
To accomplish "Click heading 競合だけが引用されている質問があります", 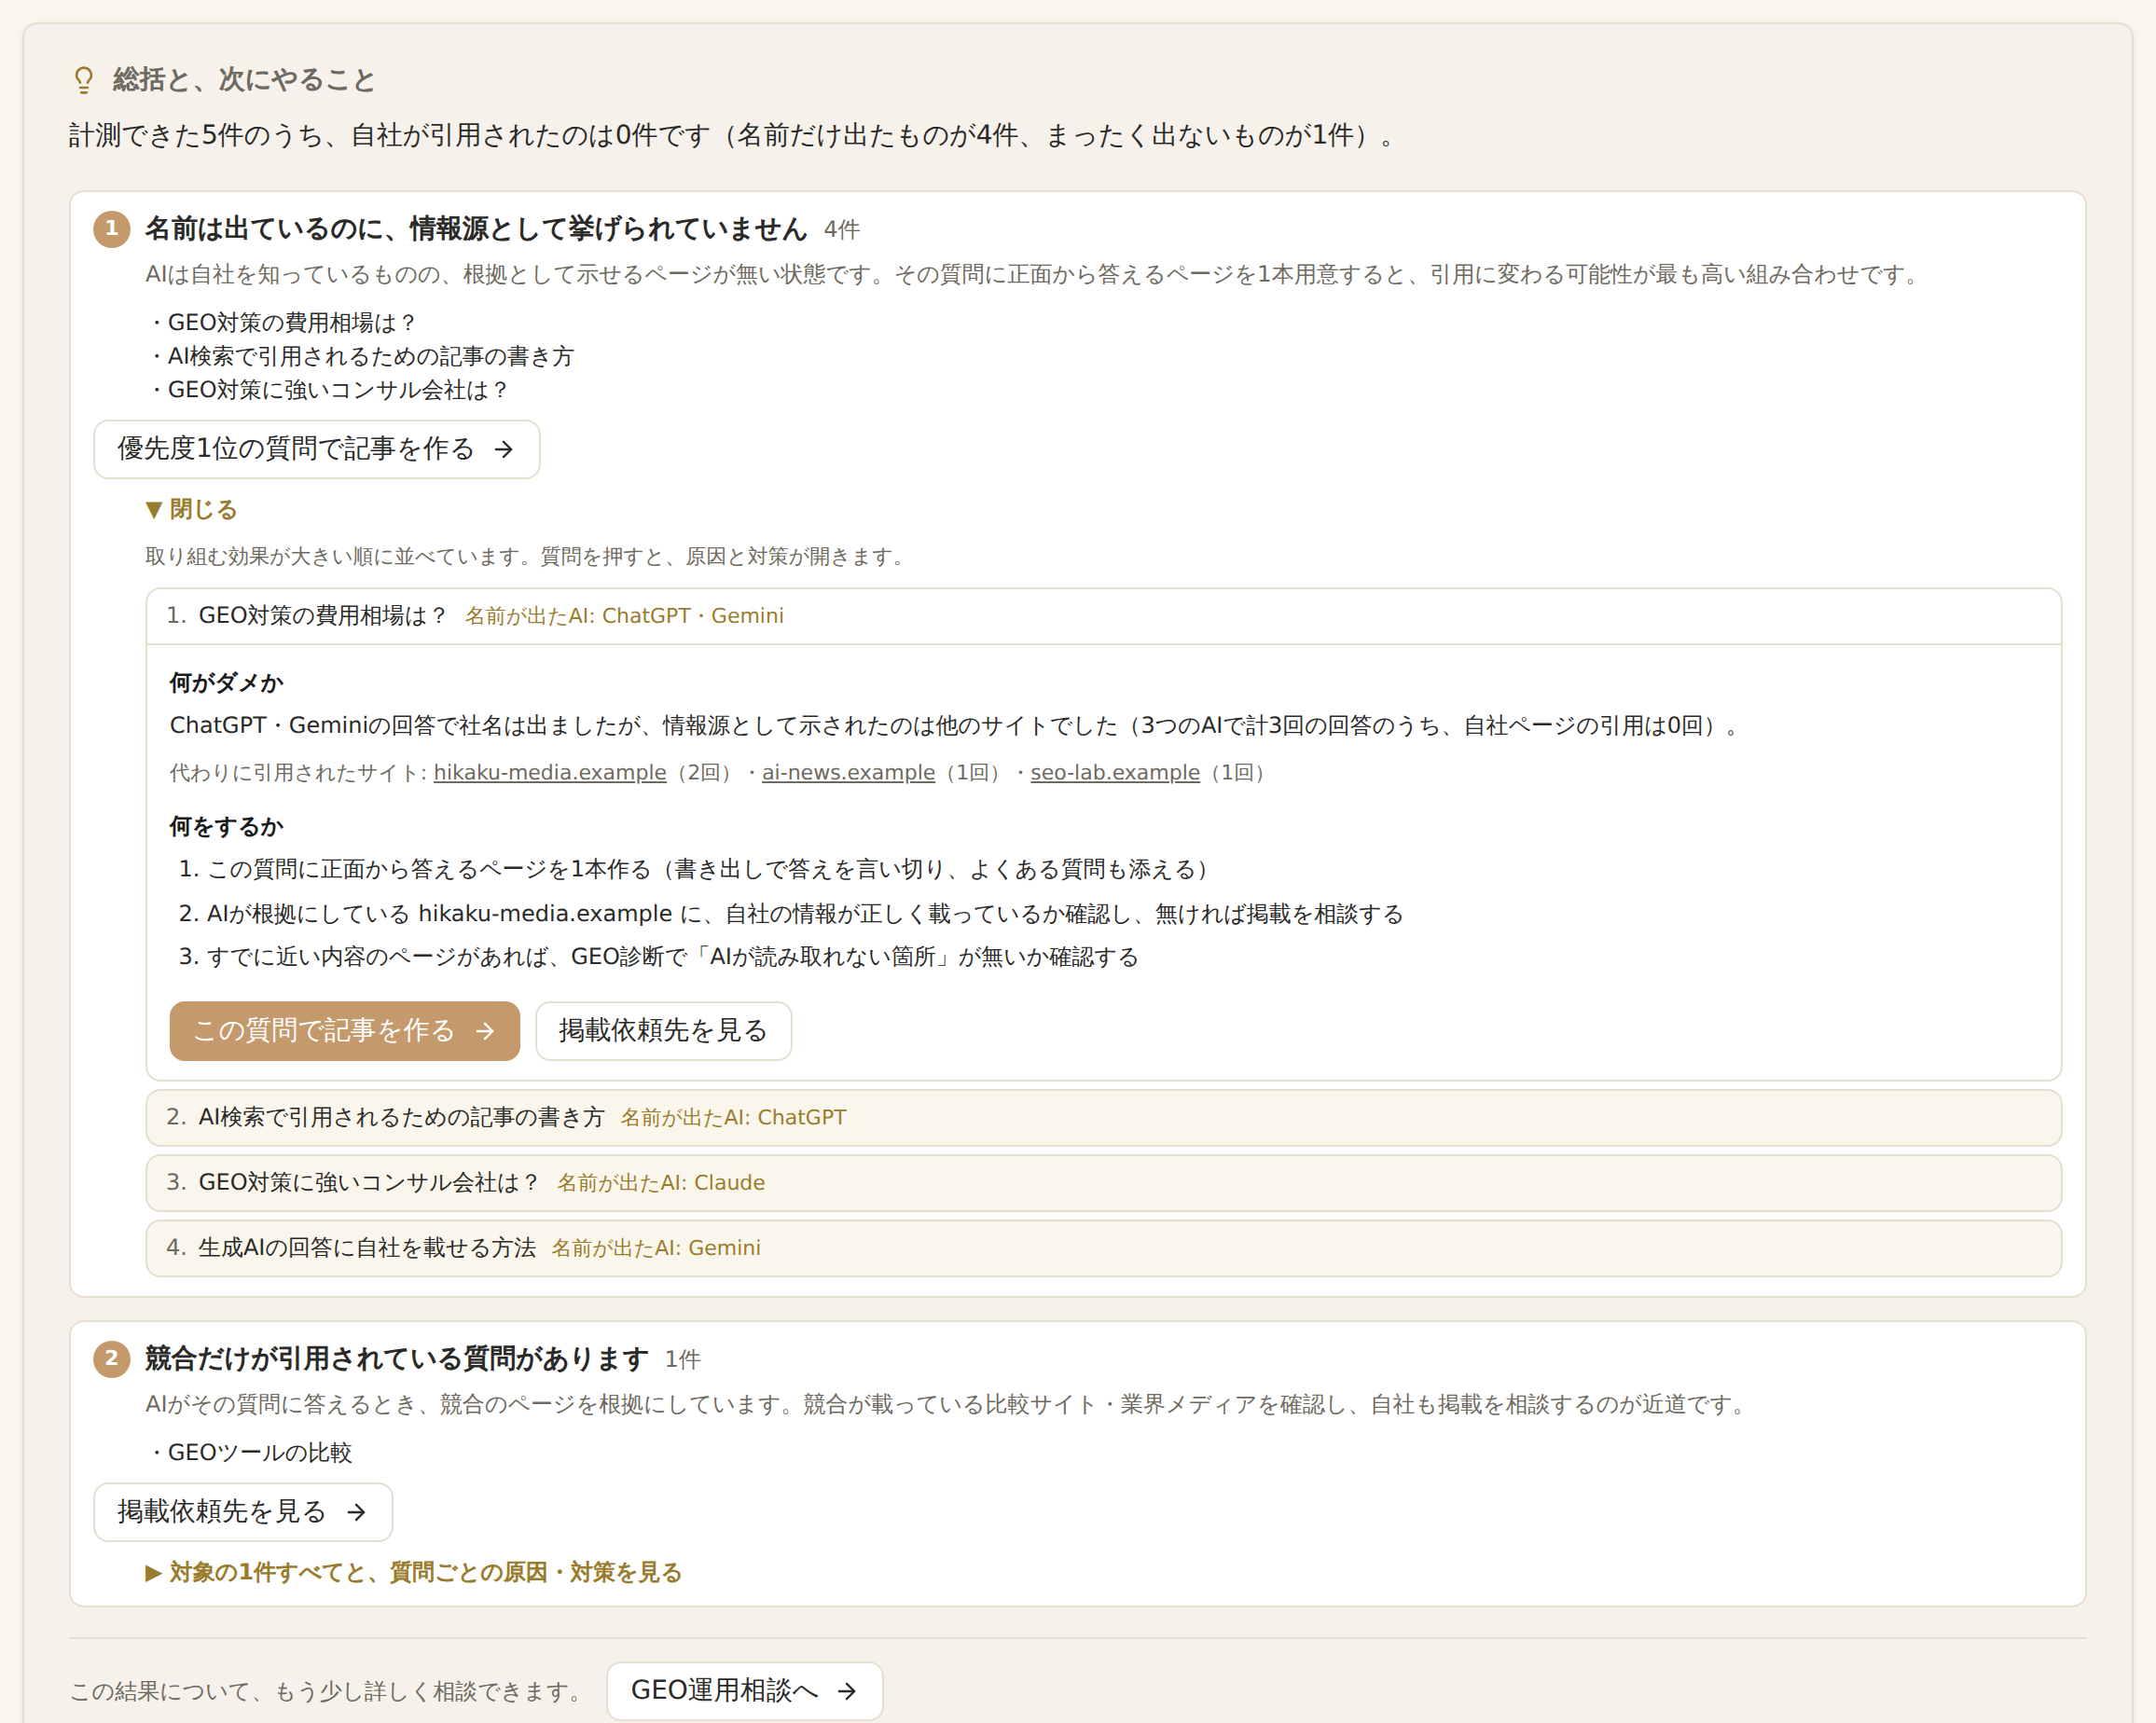I will tap(397, 1359).
